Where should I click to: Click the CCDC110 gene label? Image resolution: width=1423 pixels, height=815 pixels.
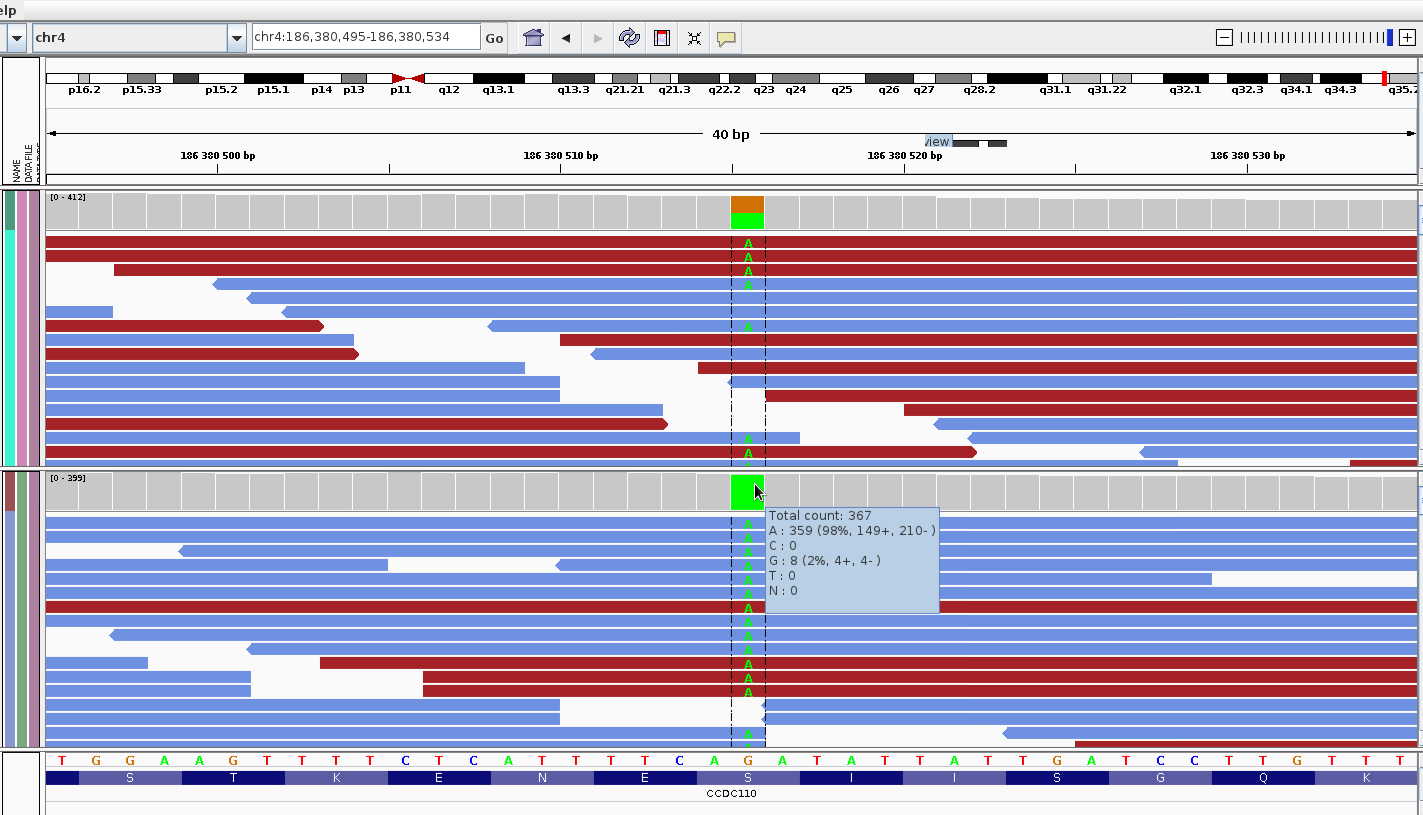pyautogui.click(x=731, y=793)
